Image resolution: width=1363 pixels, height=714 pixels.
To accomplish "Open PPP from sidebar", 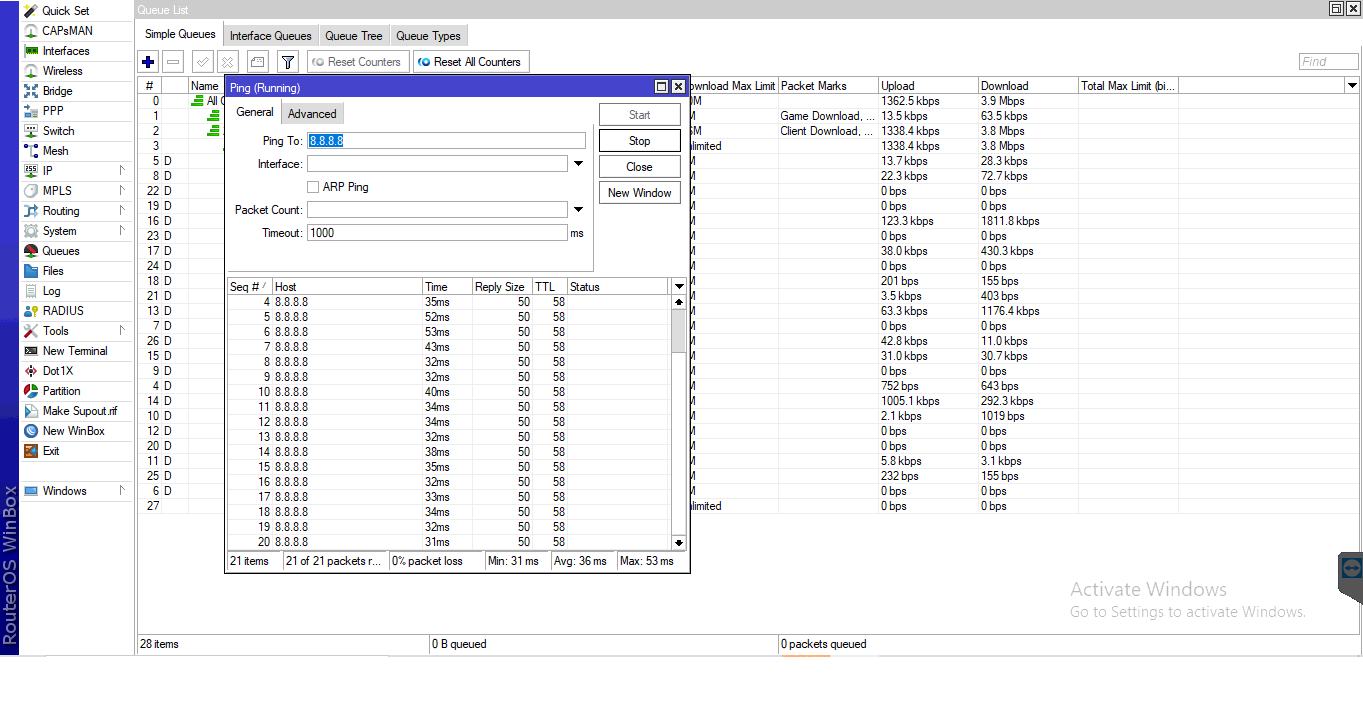I will (52, 111).
